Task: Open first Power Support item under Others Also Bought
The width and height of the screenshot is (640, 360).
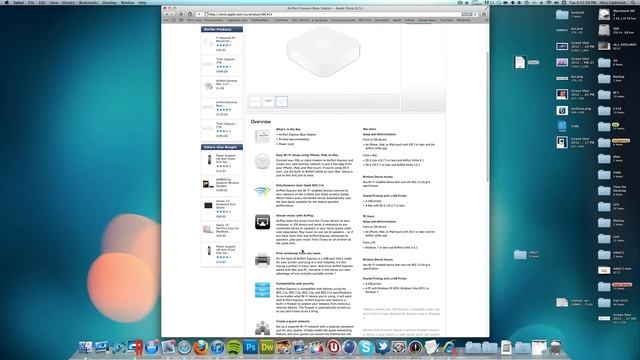Action: pos(222,162)
